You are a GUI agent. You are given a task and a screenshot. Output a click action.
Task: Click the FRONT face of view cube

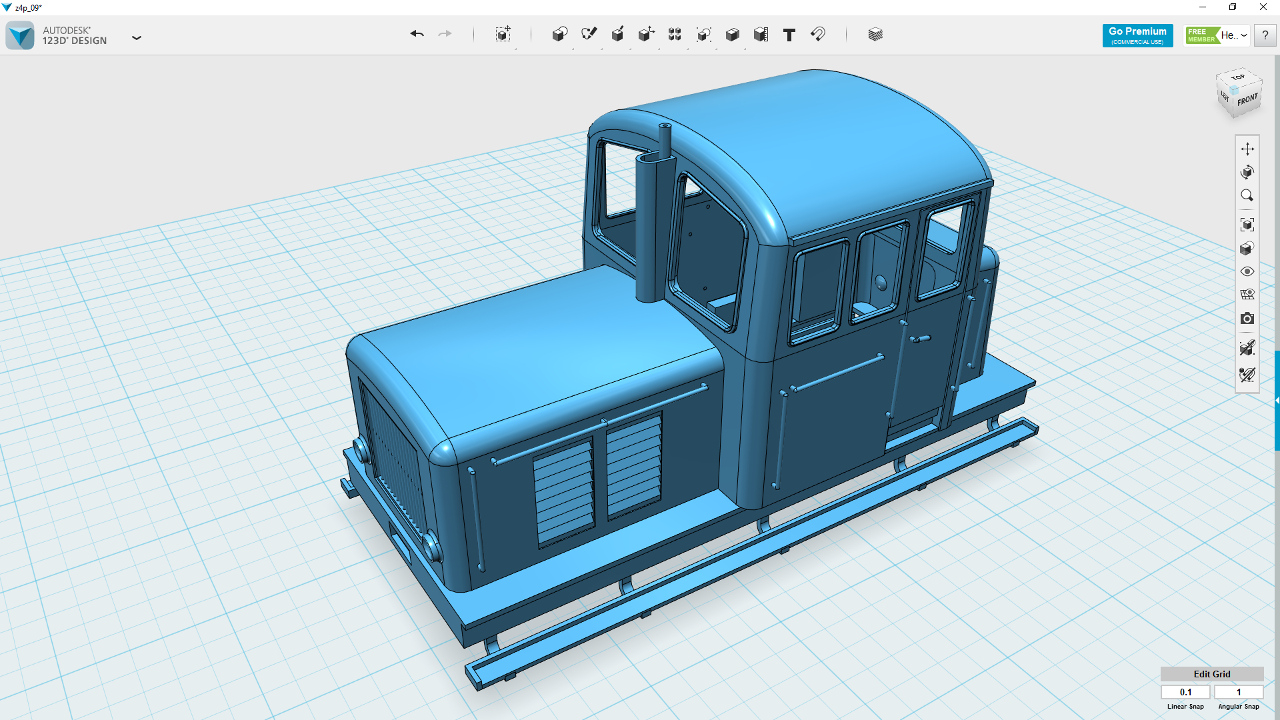(x=1247, y=101)
